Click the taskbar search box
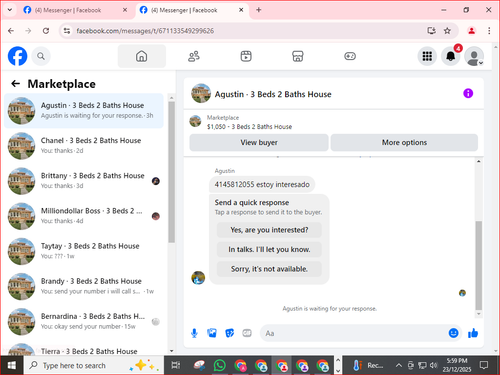500x375 pixels. point(94,365)
